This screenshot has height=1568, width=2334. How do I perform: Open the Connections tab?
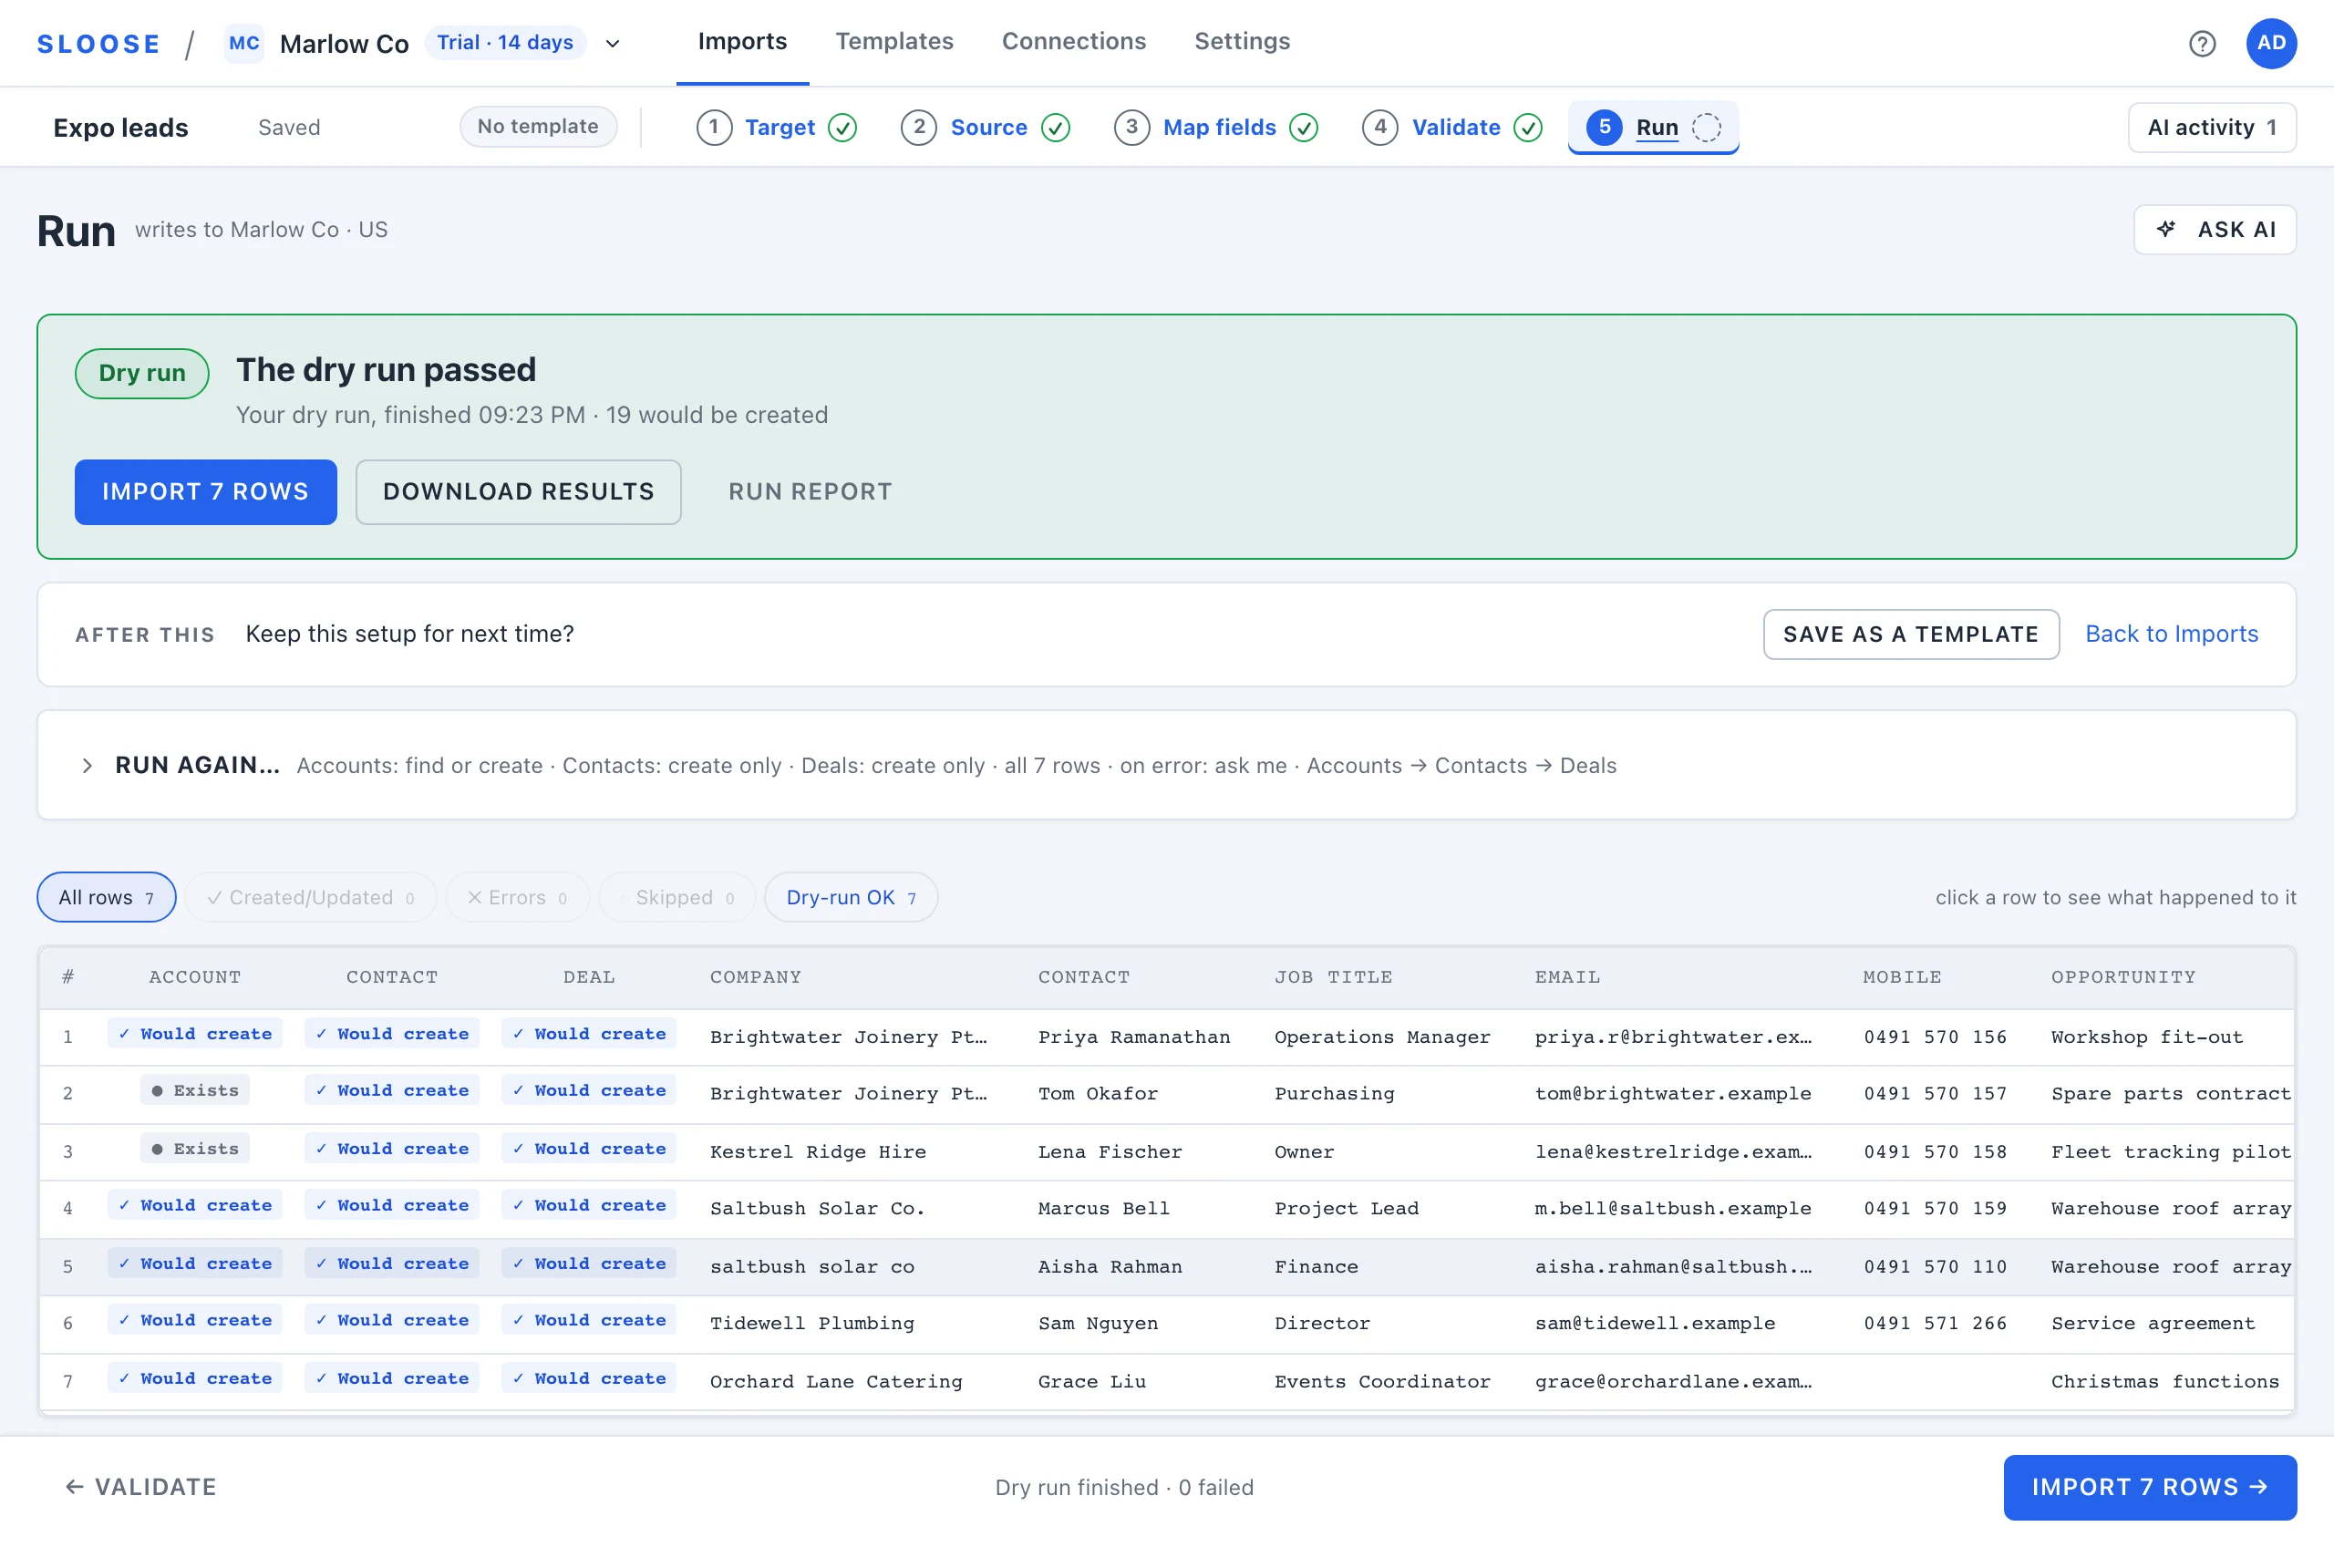(1073, 42)
